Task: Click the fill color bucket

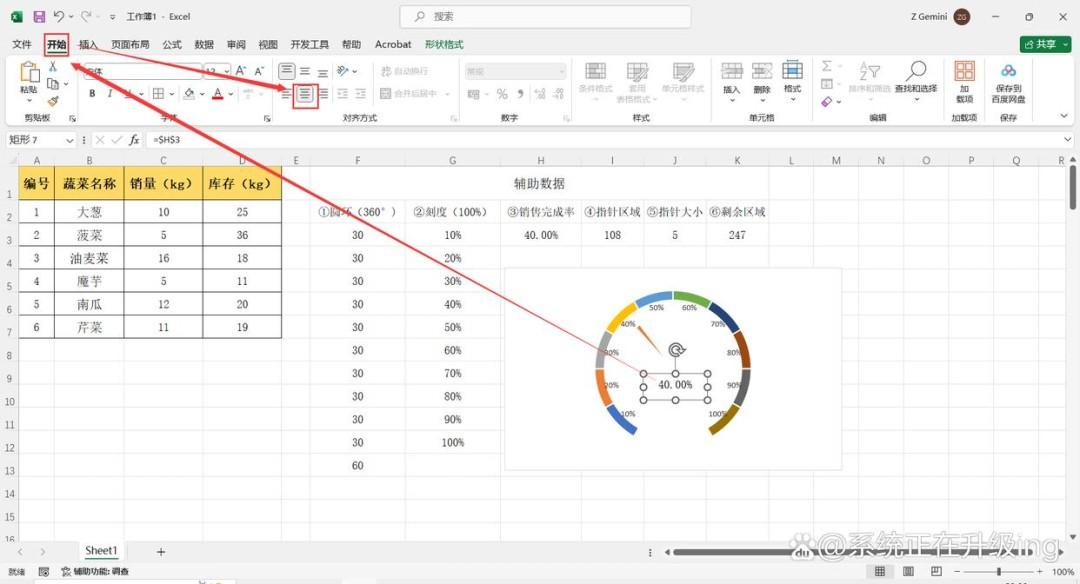Action: click(x=189, y=93)
